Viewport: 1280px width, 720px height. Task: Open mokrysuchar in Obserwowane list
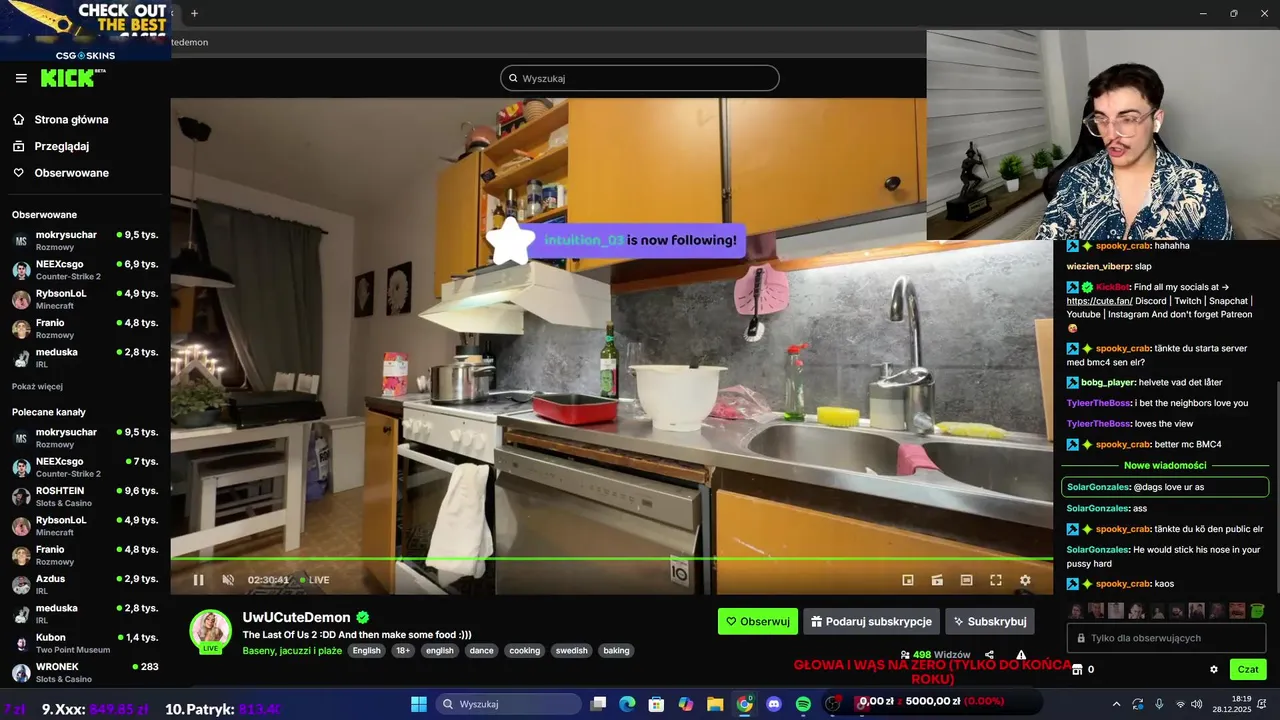(85, 240)
